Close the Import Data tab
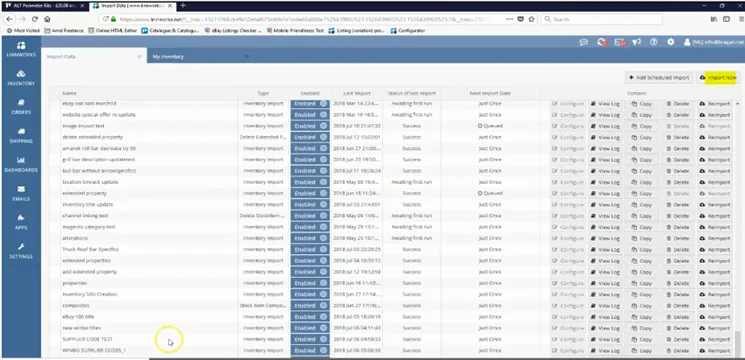The width and height of the screenshot is (745, 360). pos(140,57)
